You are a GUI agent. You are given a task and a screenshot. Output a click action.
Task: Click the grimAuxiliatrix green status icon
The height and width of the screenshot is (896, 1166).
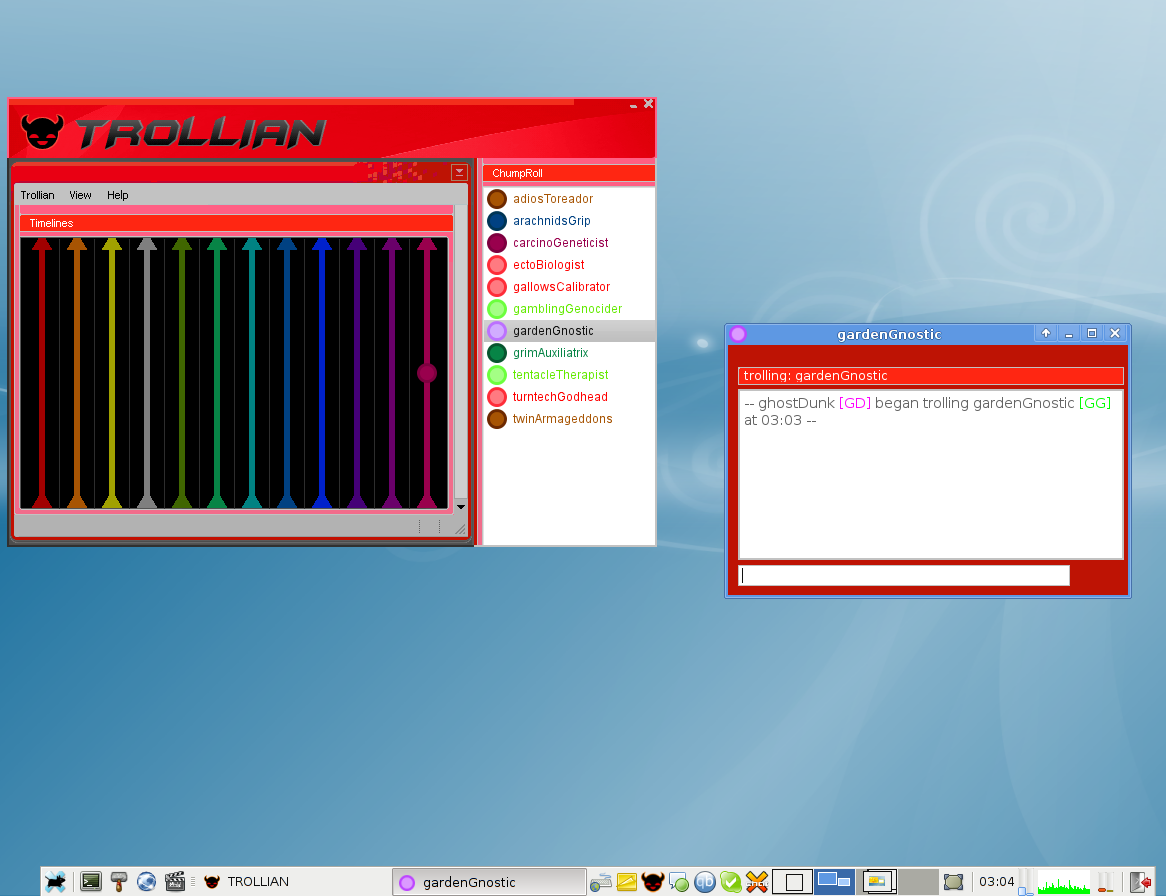pos(497,353)
